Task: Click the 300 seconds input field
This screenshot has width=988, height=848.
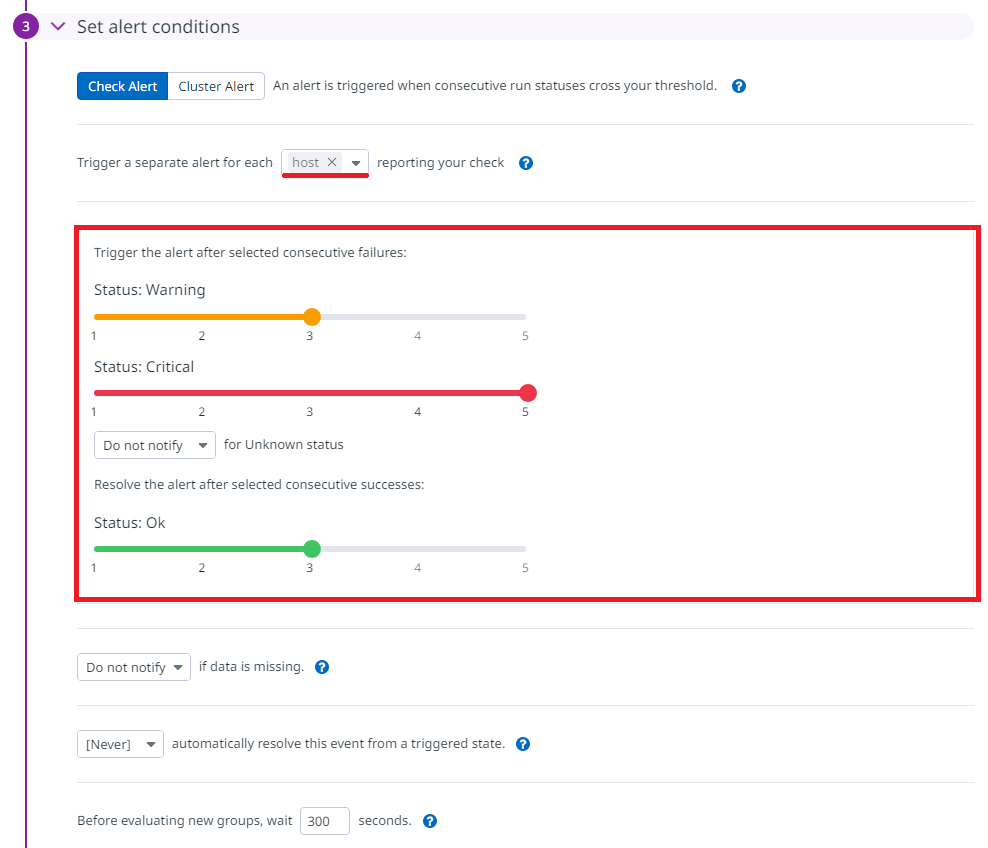Action: [x=325, y=821]
